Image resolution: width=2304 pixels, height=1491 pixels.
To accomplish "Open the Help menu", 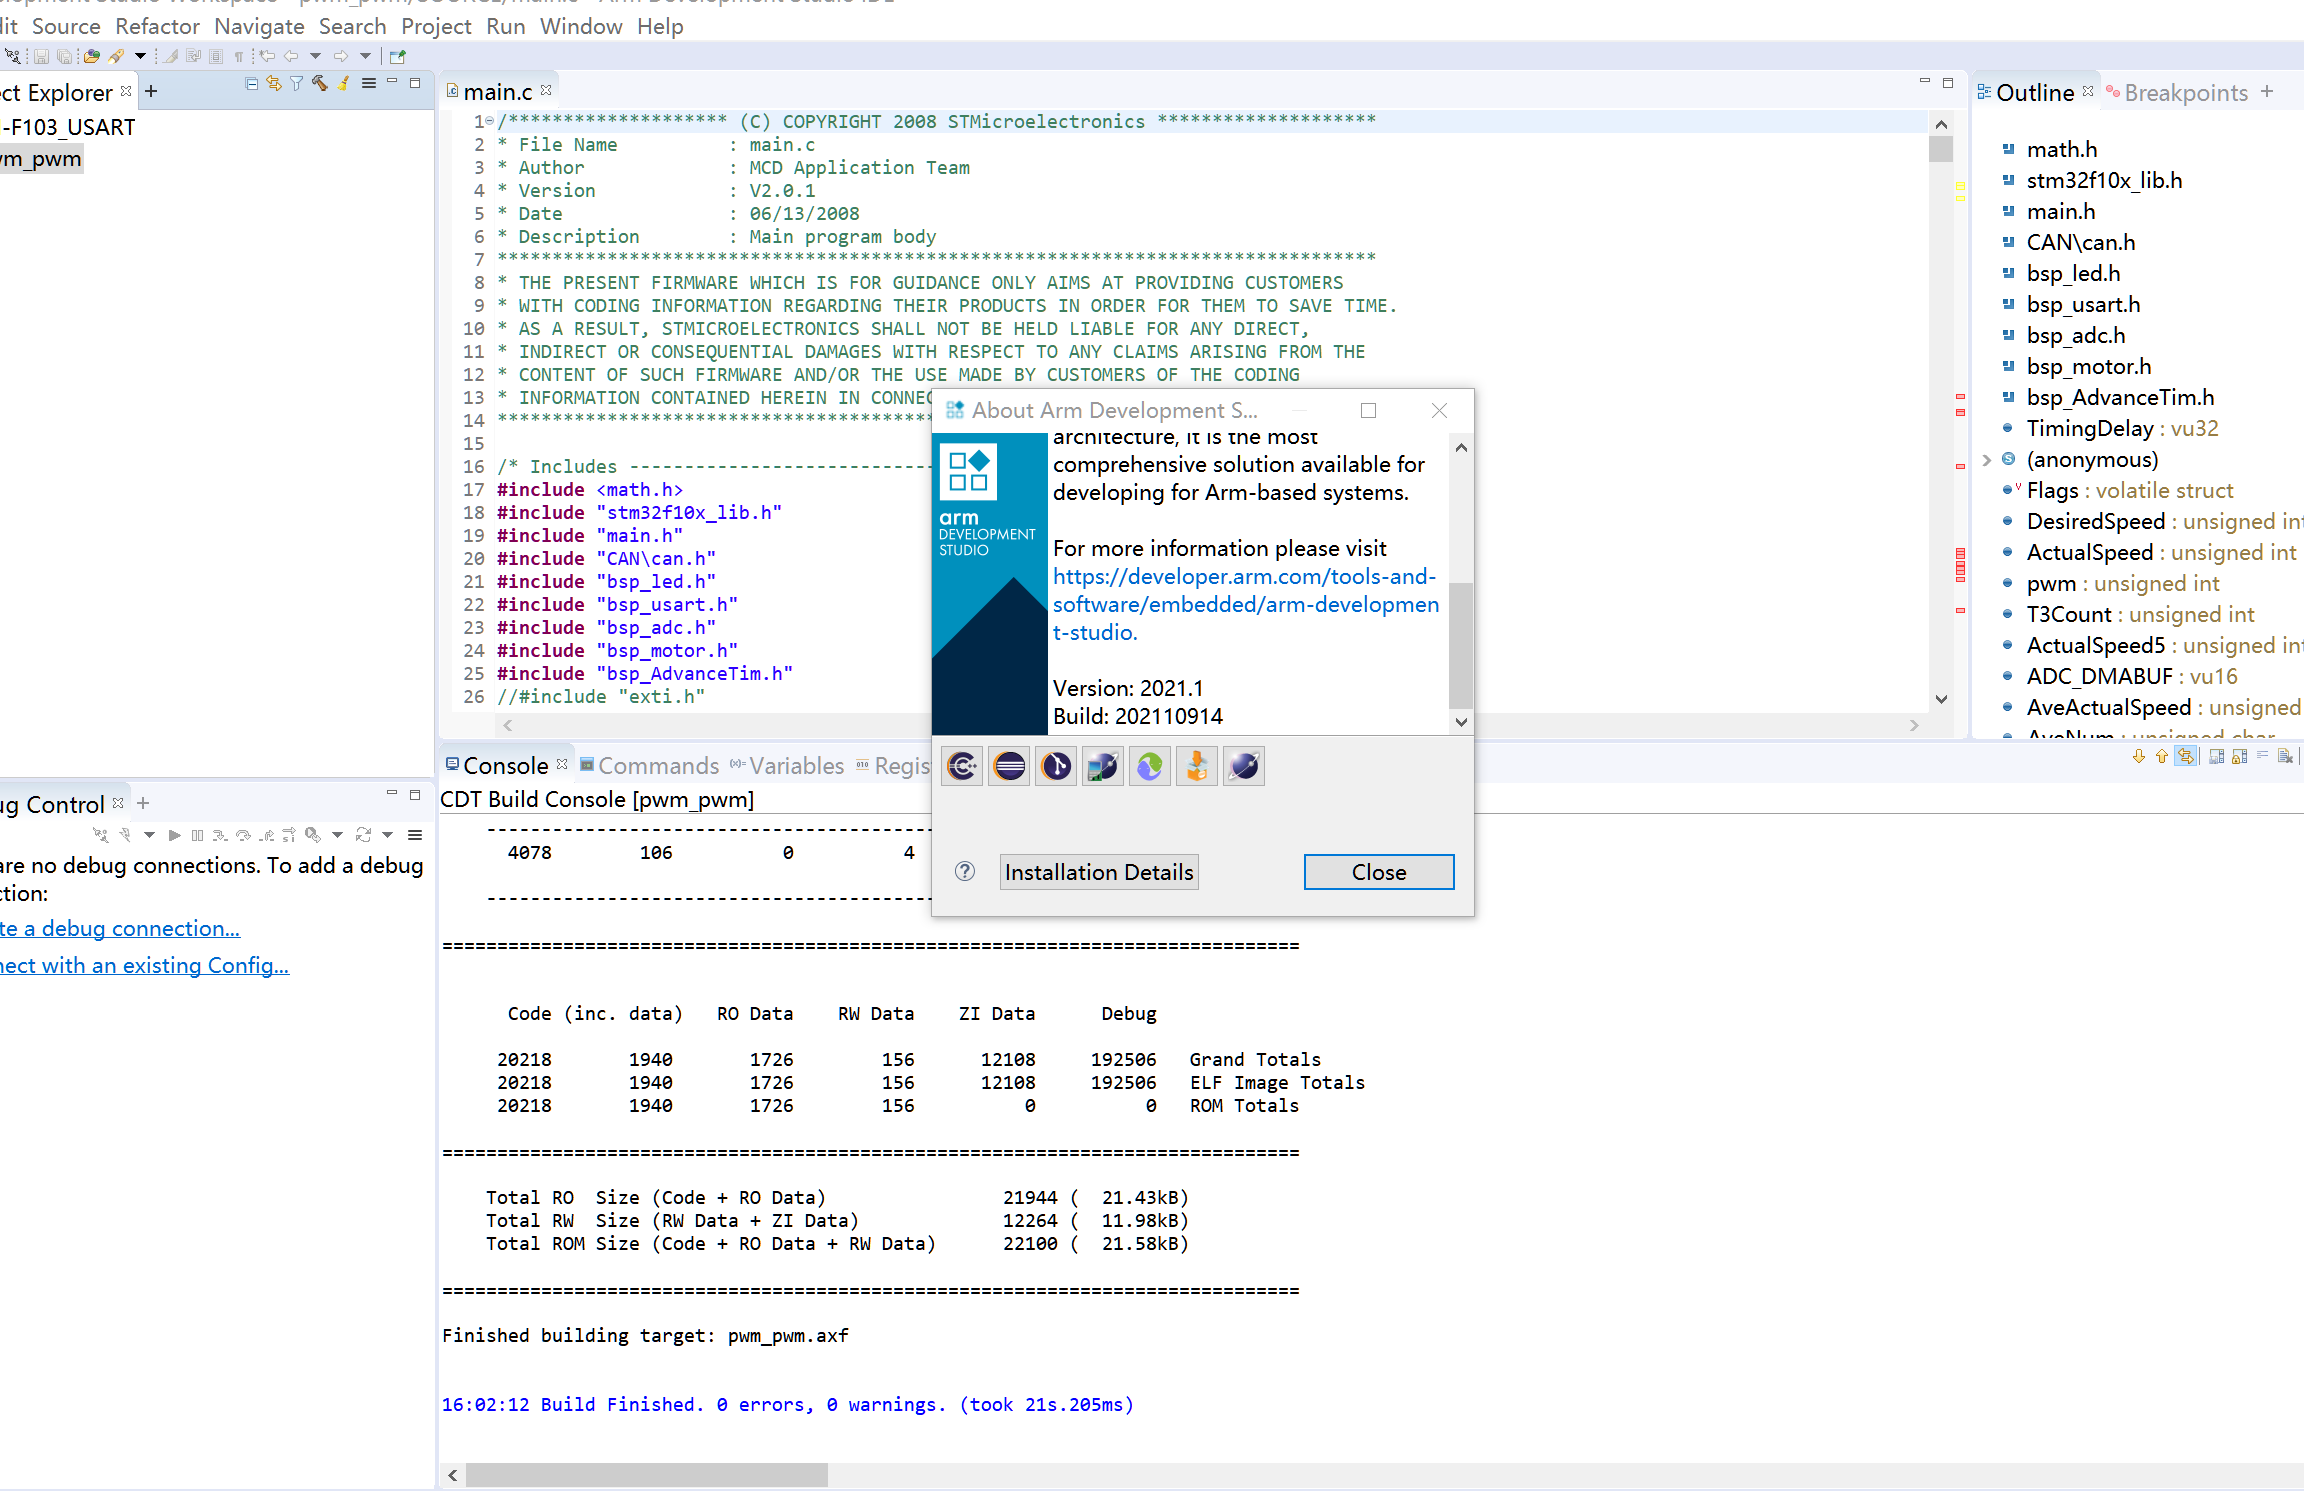I will (660, 26).
